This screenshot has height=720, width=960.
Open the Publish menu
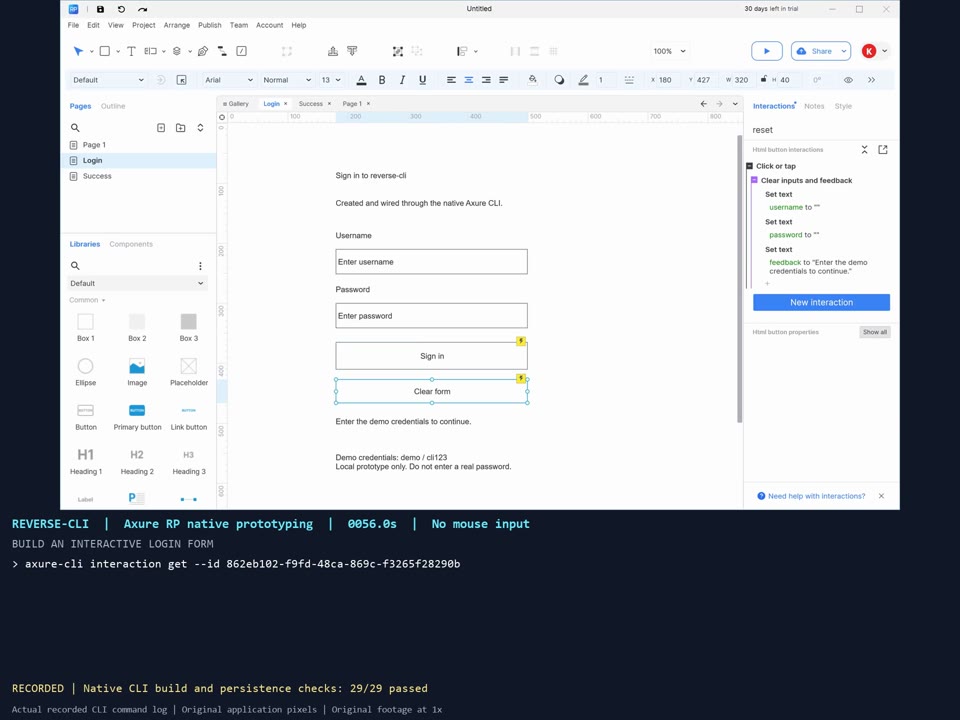tap(209, 25)
